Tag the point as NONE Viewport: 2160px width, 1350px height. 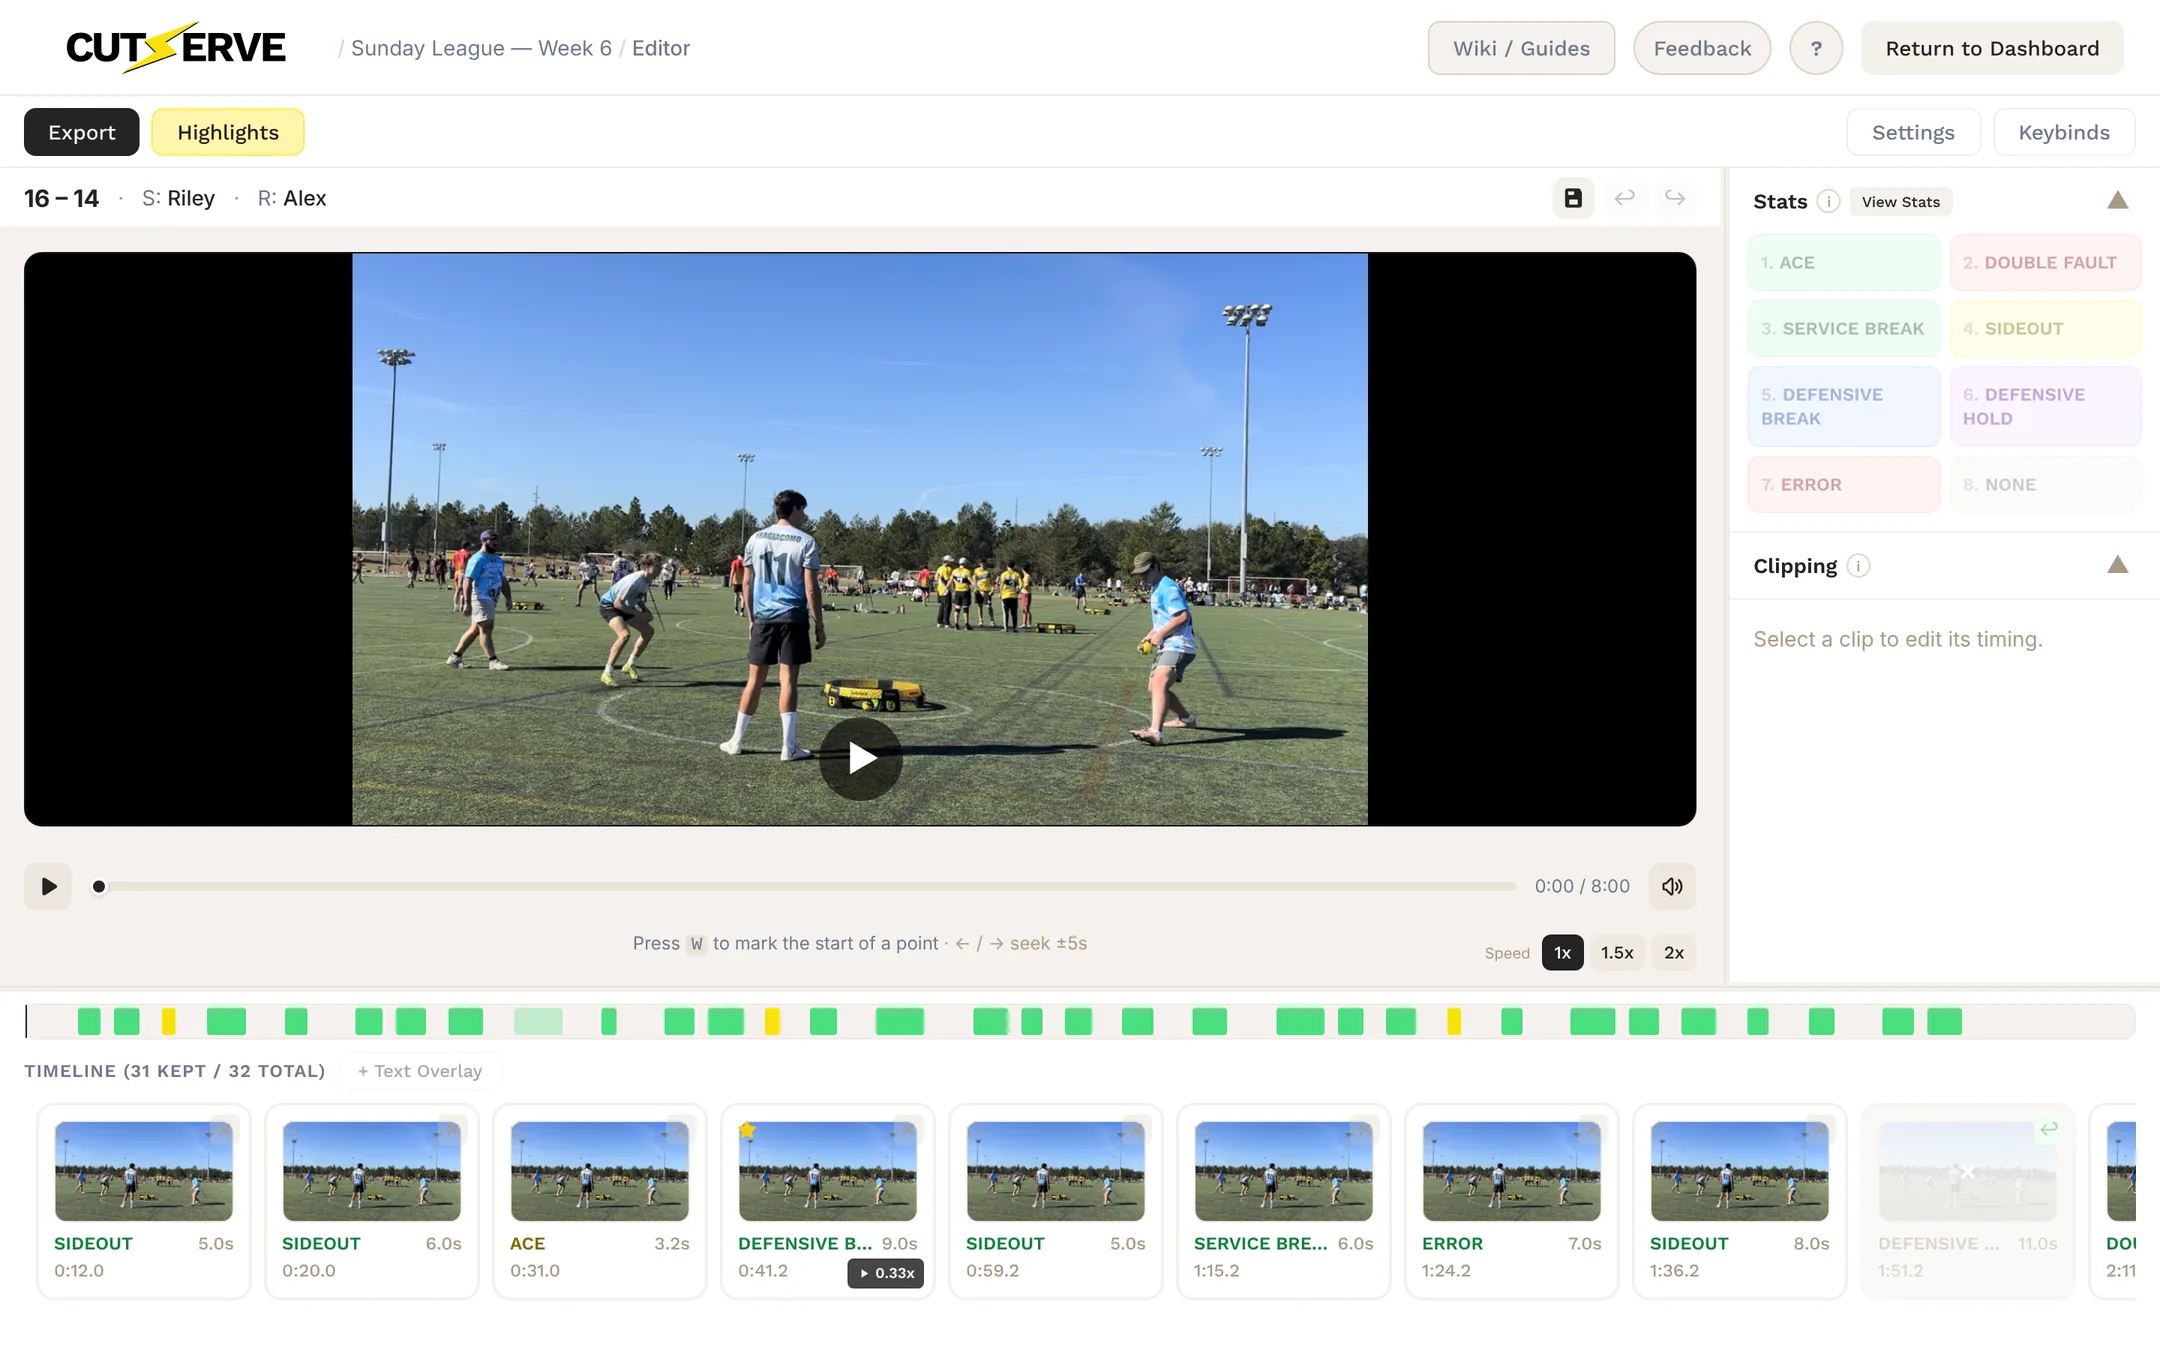[2045, 485]
